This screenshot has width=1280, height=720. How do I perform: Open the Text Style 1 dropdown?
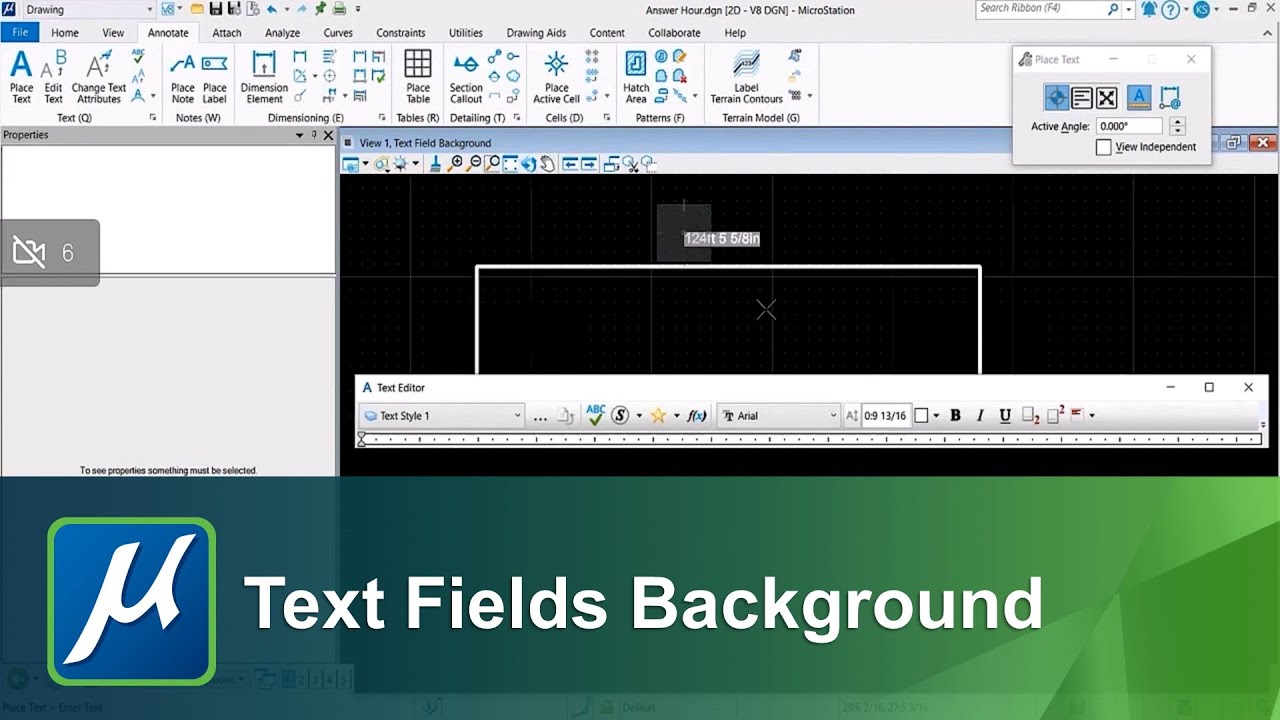tap(441, 415)
